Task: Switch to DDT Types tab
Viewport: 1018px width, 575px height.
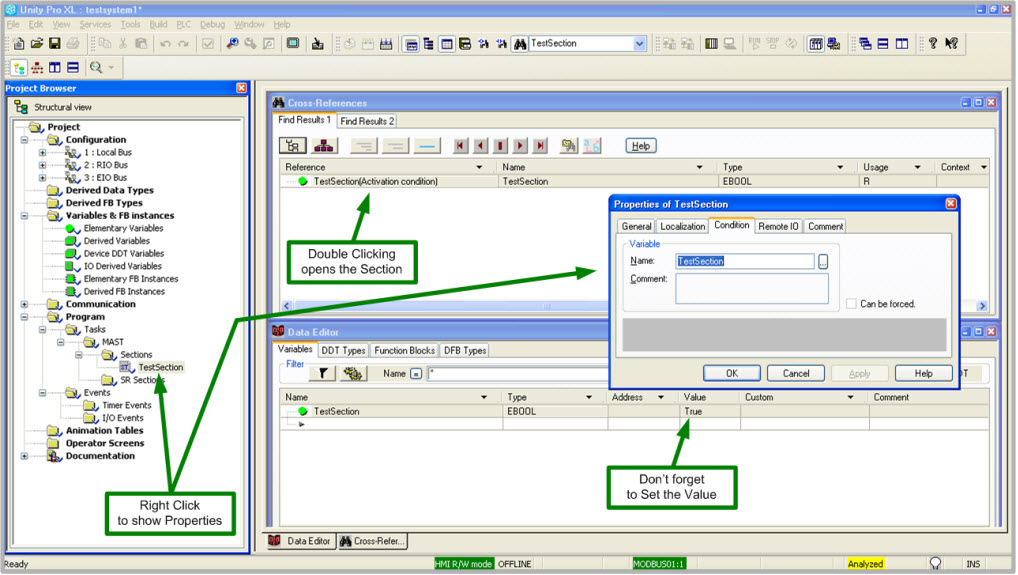Action: pos(343,350)
